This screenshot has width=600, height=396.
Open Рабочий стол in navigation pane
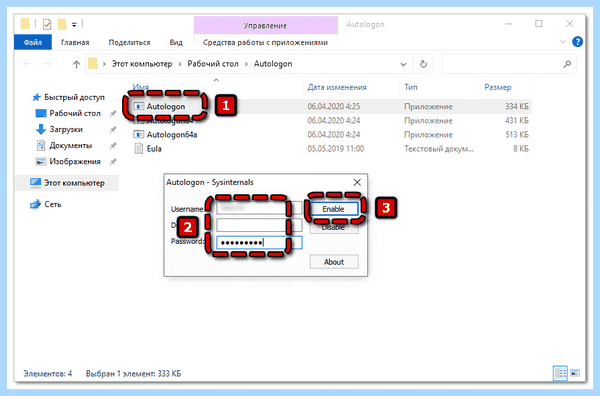point(75,113)
